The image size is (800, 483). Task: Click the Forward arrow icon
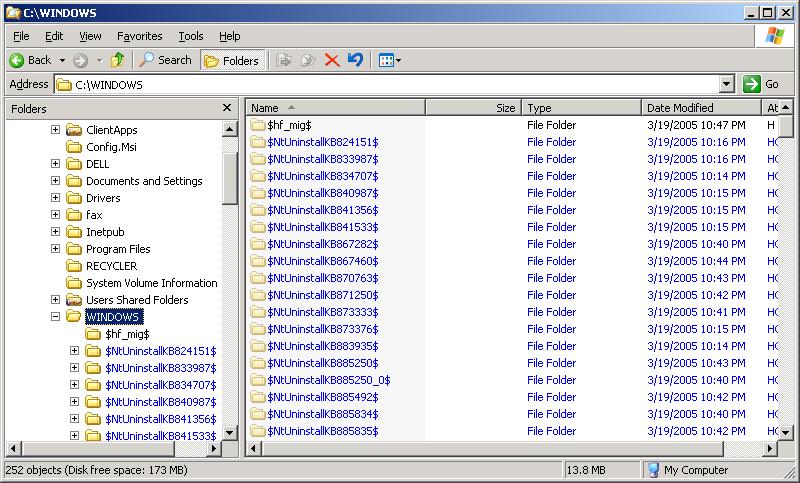coord(80,61)
